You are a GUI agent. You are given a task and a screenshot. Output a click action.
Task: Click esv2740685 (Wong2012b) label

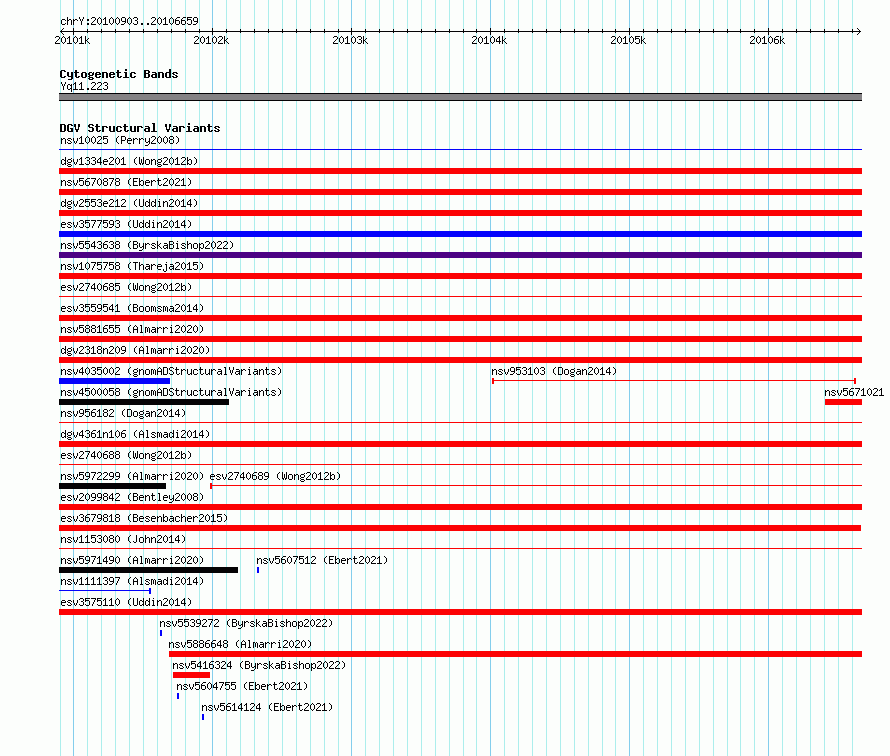[x=126, y=287]
